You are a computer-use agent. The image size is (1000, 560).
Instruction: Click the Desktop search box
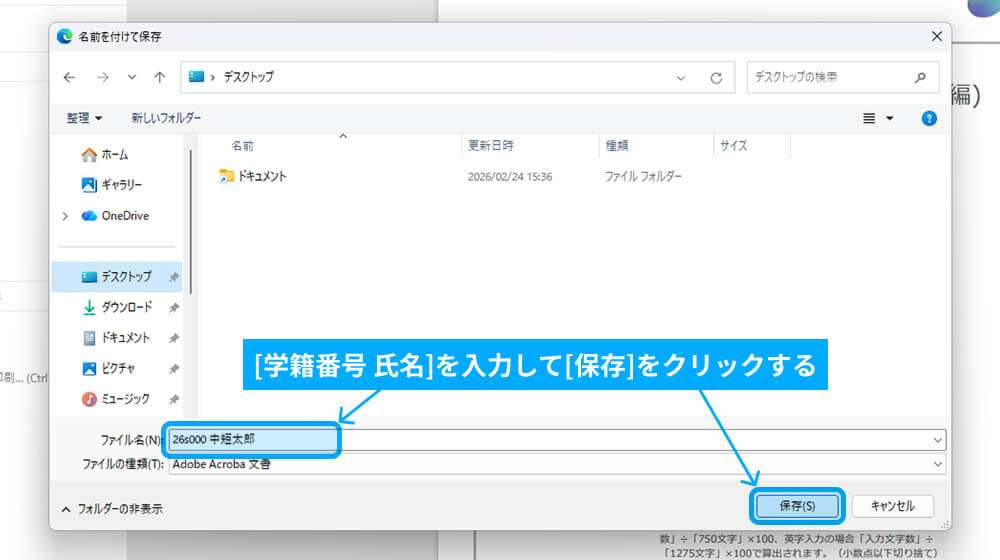pyautogui.click(x=830, y=77)
